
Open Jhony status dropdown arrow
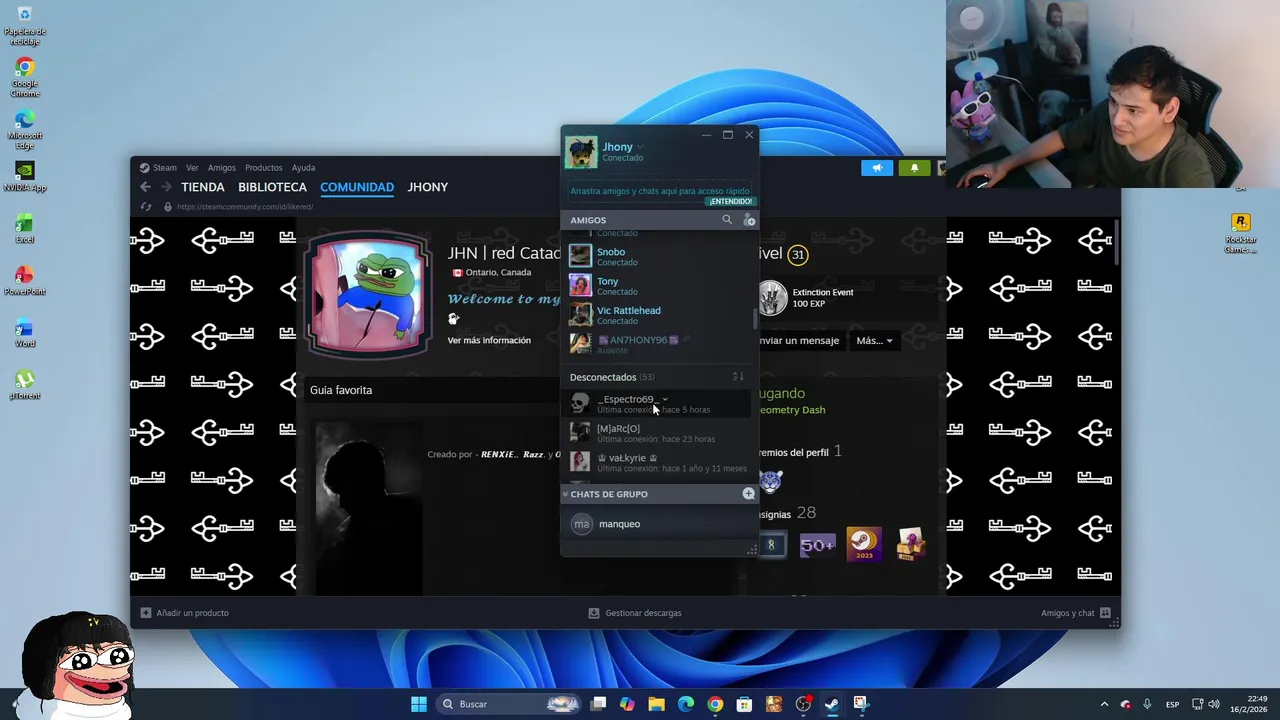(x=640, y=148)
